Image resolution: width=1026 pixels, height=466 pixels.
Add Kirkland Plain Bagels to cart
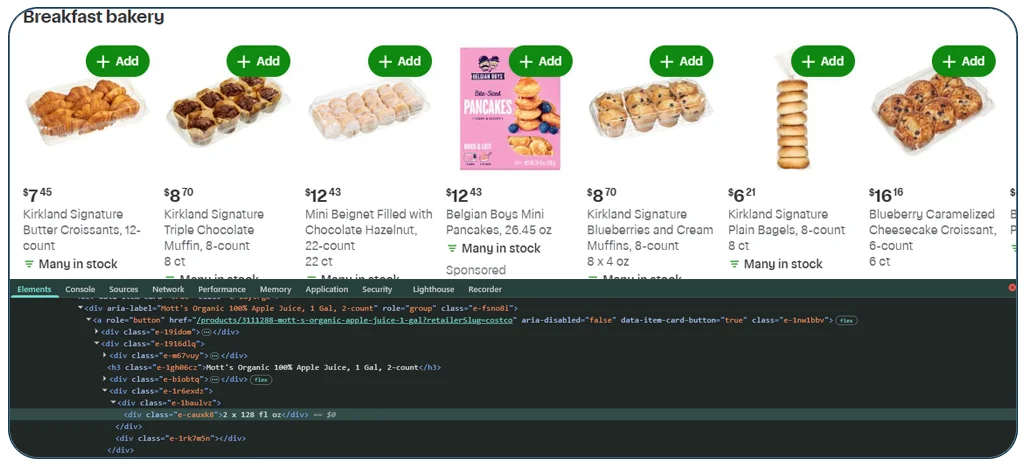click(x=823, y=61)
